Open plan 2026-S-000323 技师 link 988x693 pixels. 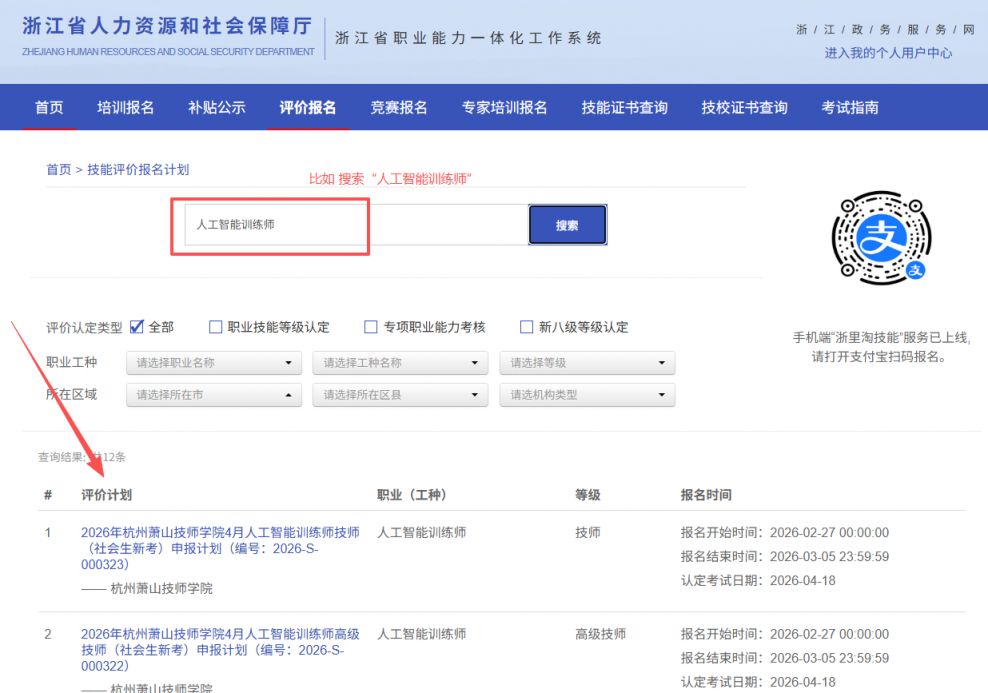tap(220, 548)
